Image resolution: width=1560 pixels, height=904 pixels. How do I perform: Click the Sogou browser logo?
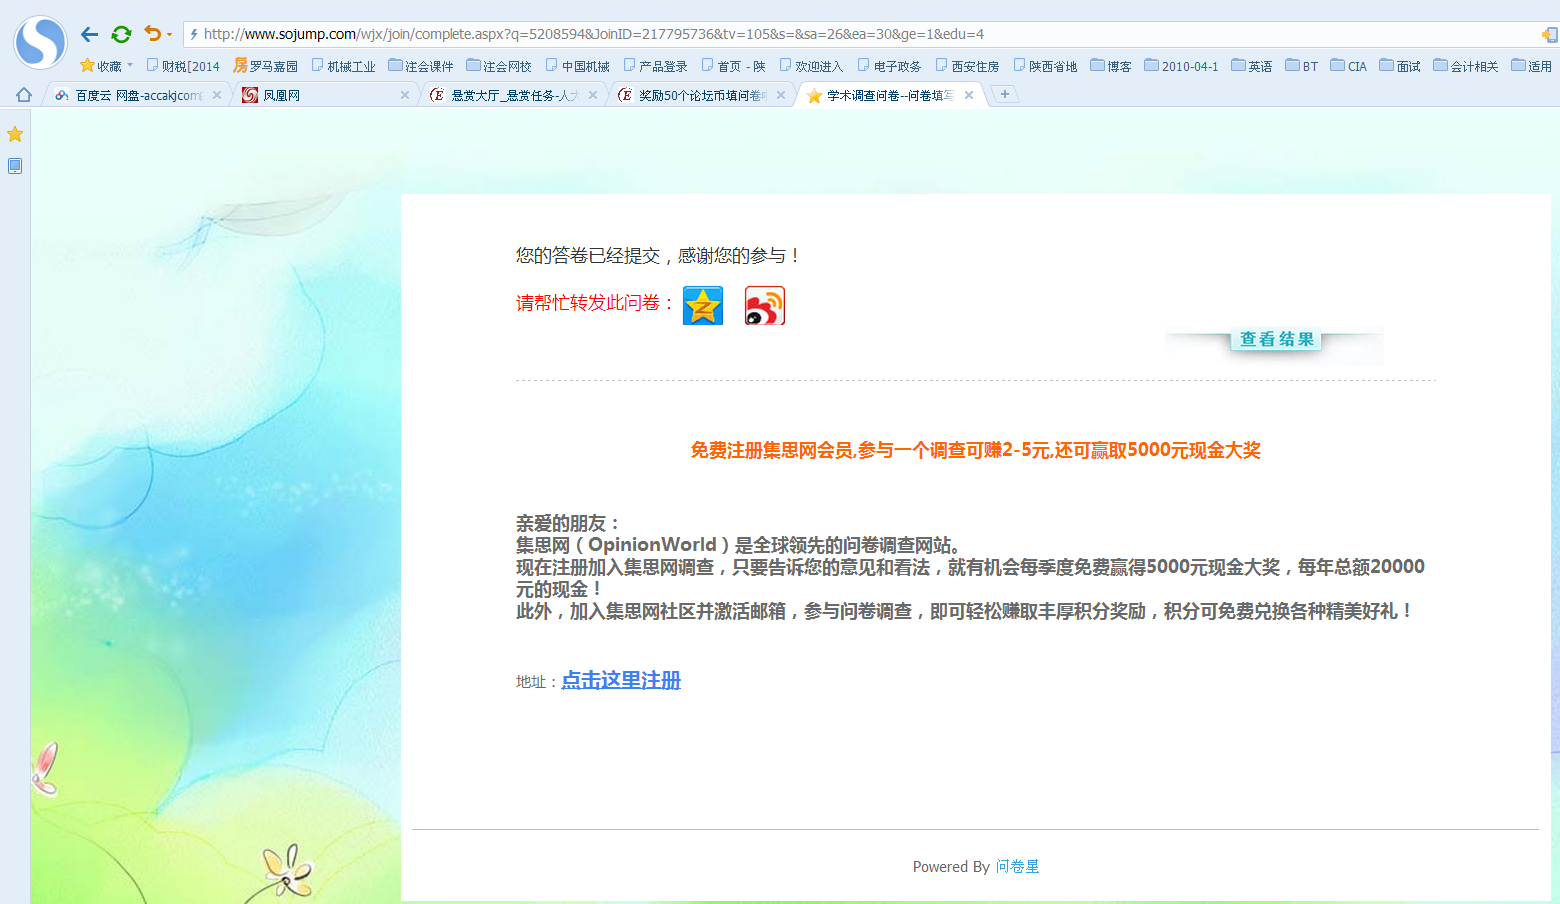click(40, 42)
